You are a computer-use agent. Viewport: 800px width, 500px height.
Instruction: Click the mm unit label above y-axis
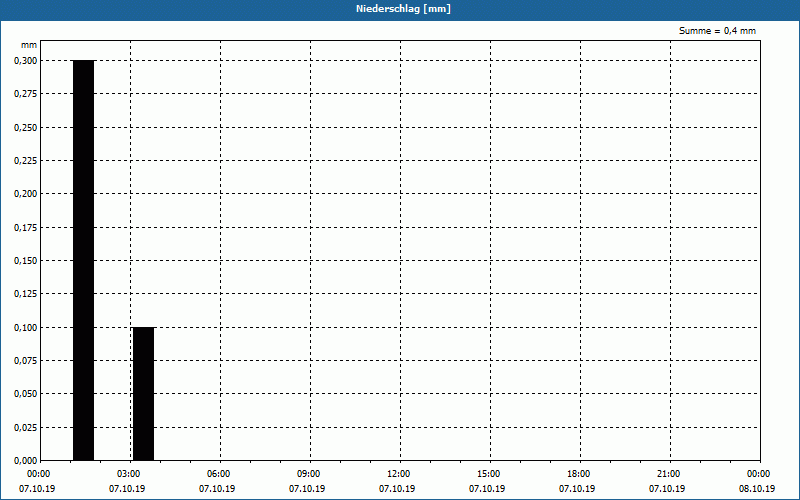click(29, 46)
